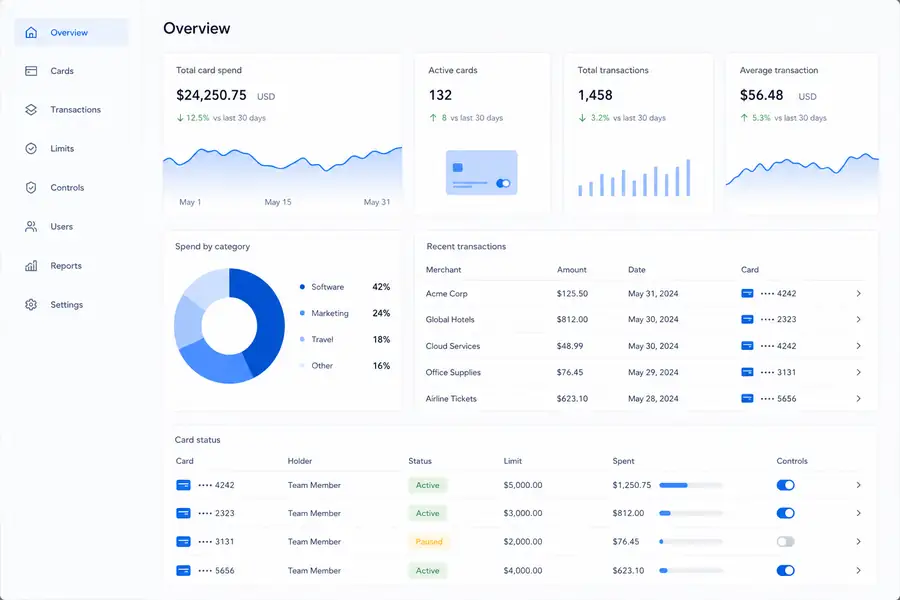Select Controls in the sidebar
Image resolution: width=900 pixels, height=600 pixels.
67,187
